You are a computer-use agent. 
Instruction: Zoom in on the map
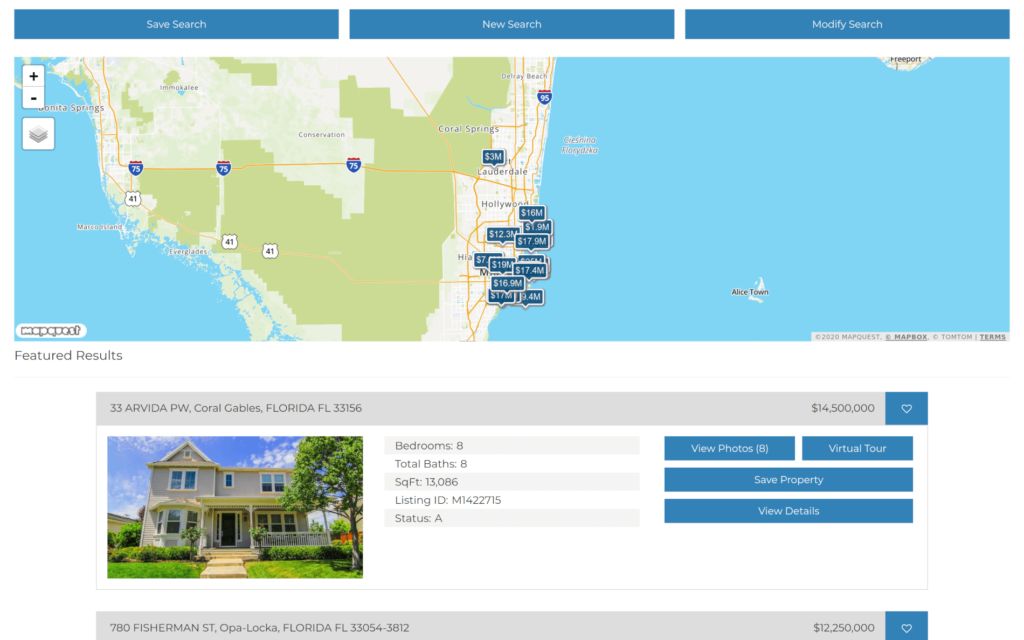pyautogui.click(x=33, y=76)
